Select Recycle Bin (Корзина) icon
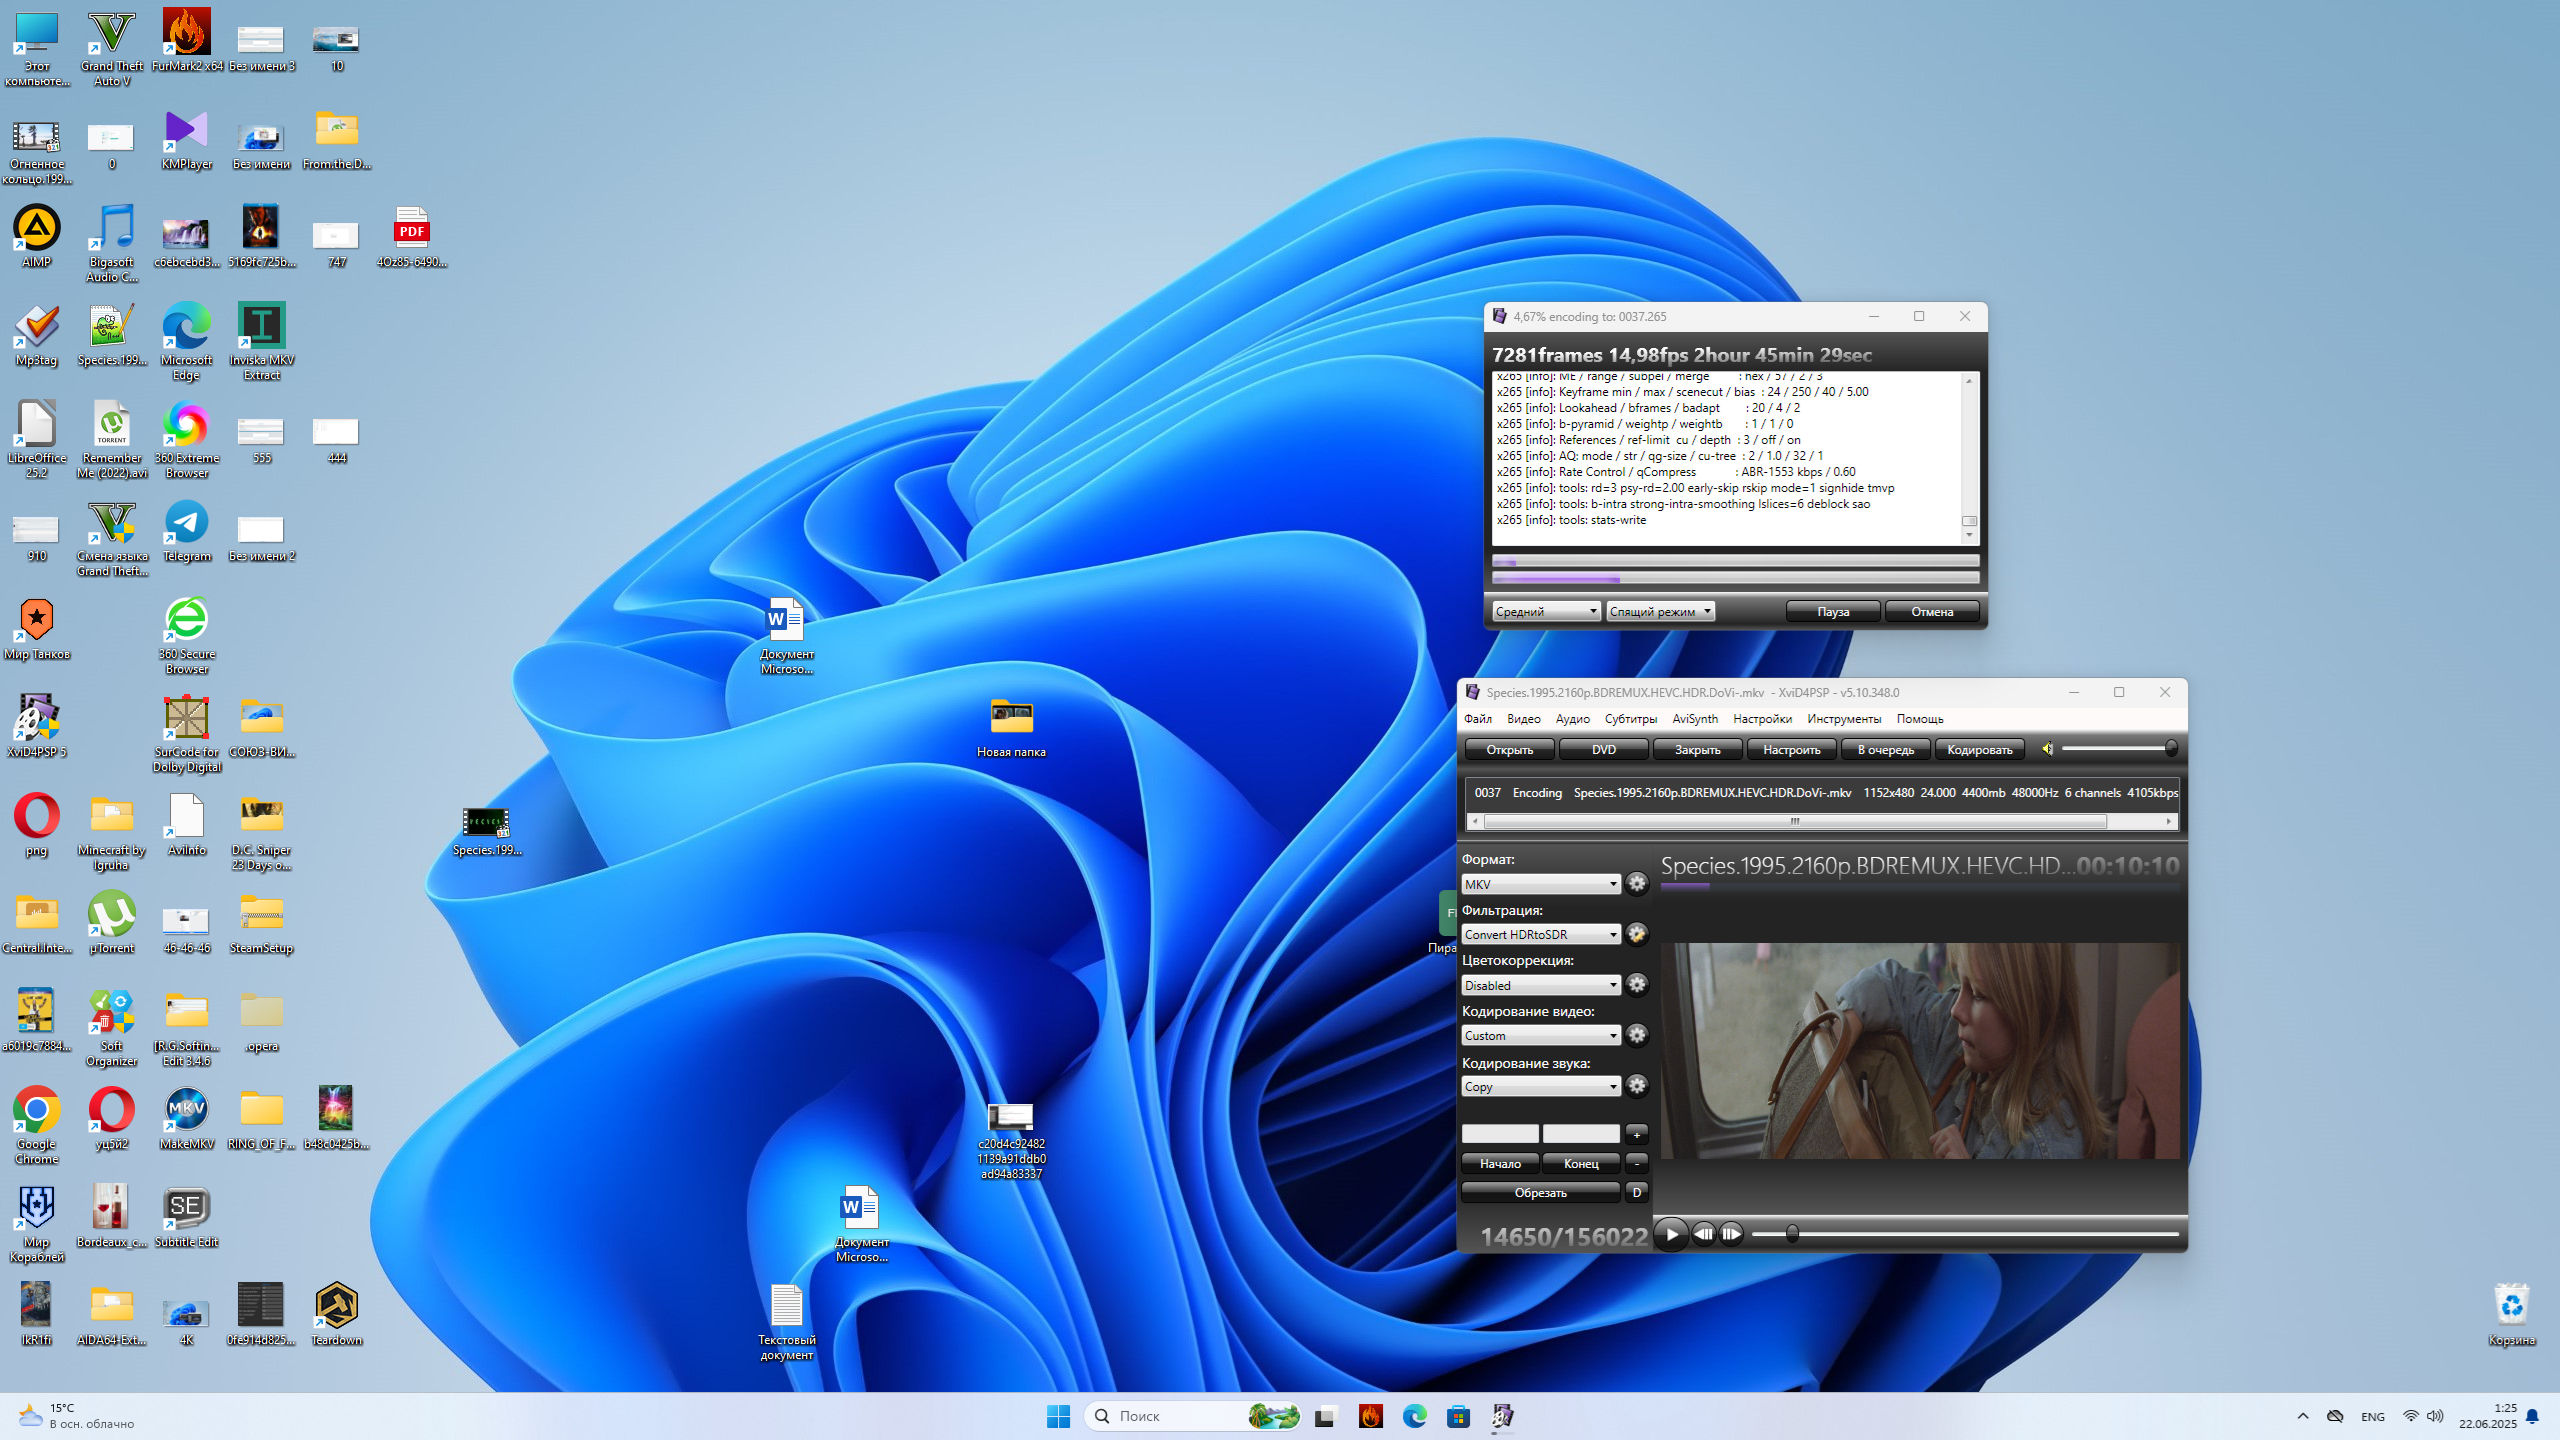This screenshot has width=2560, height=1440. pos(2511,1316)
